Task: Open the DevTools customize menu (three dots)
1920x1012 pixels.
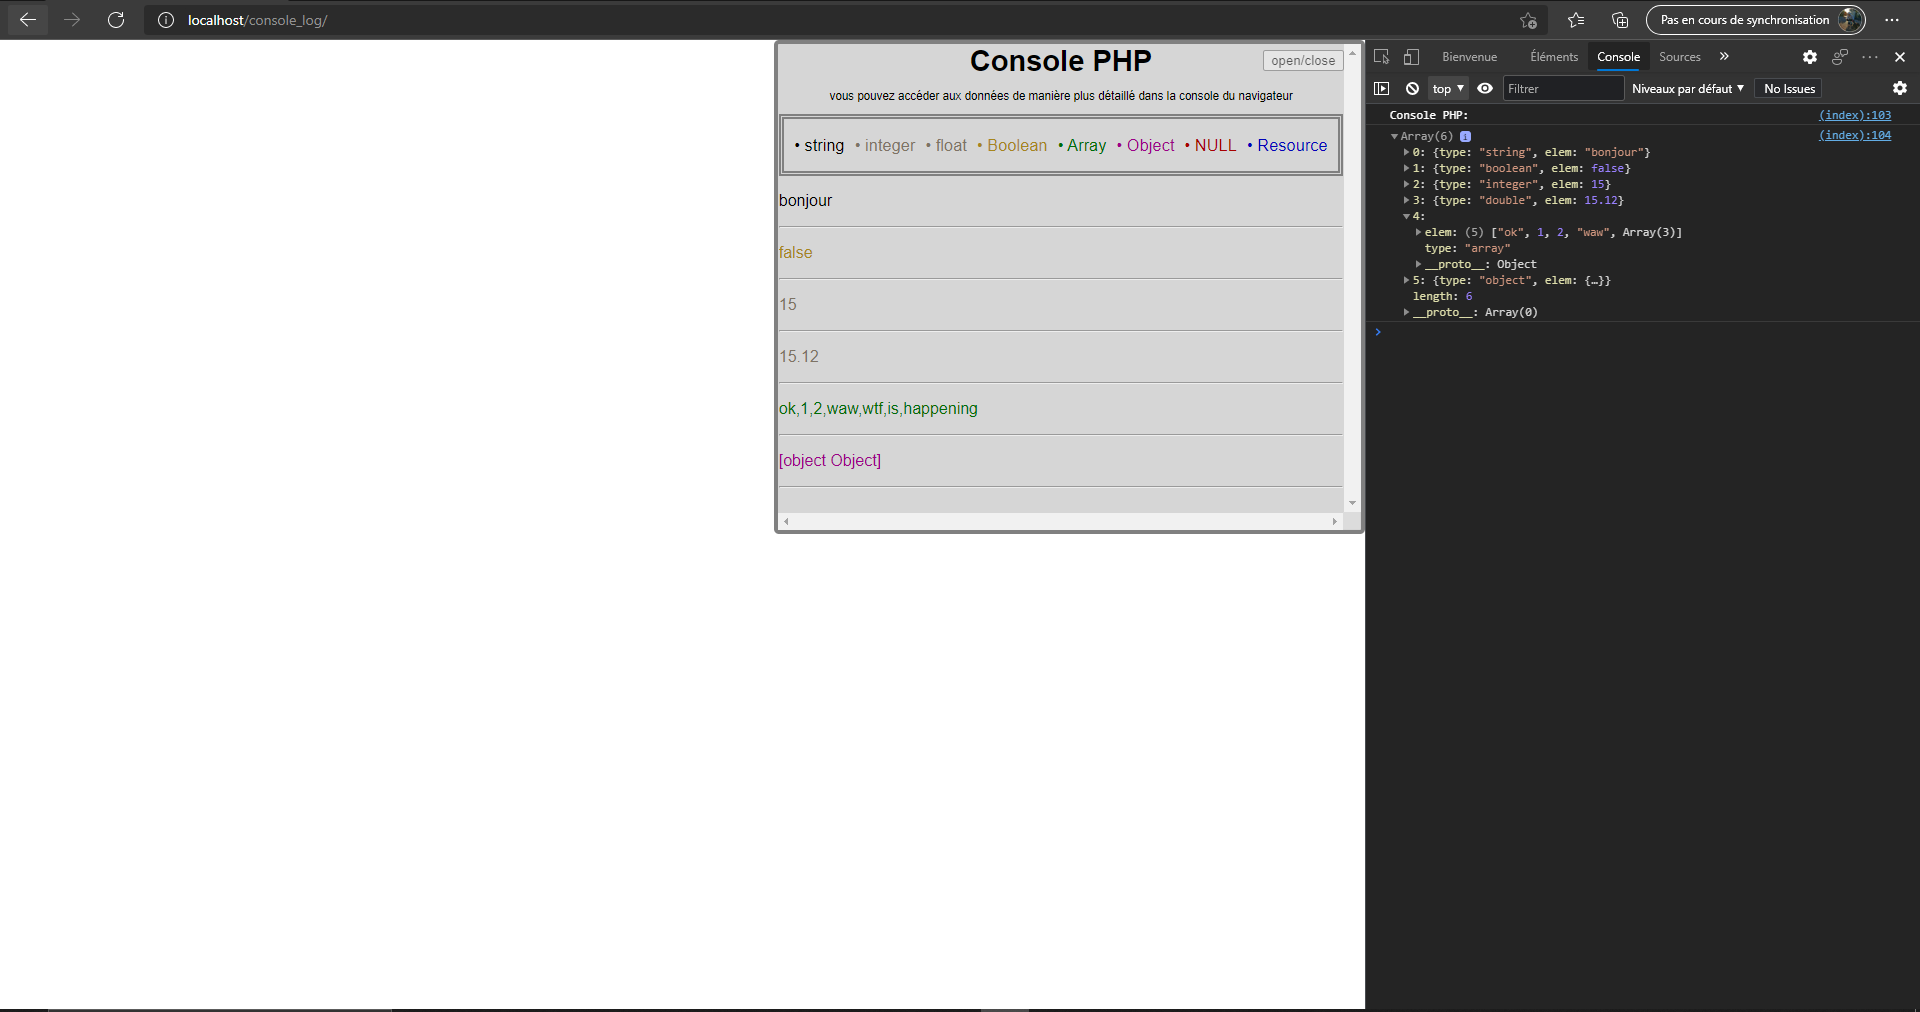Action: click(1870, 57)
